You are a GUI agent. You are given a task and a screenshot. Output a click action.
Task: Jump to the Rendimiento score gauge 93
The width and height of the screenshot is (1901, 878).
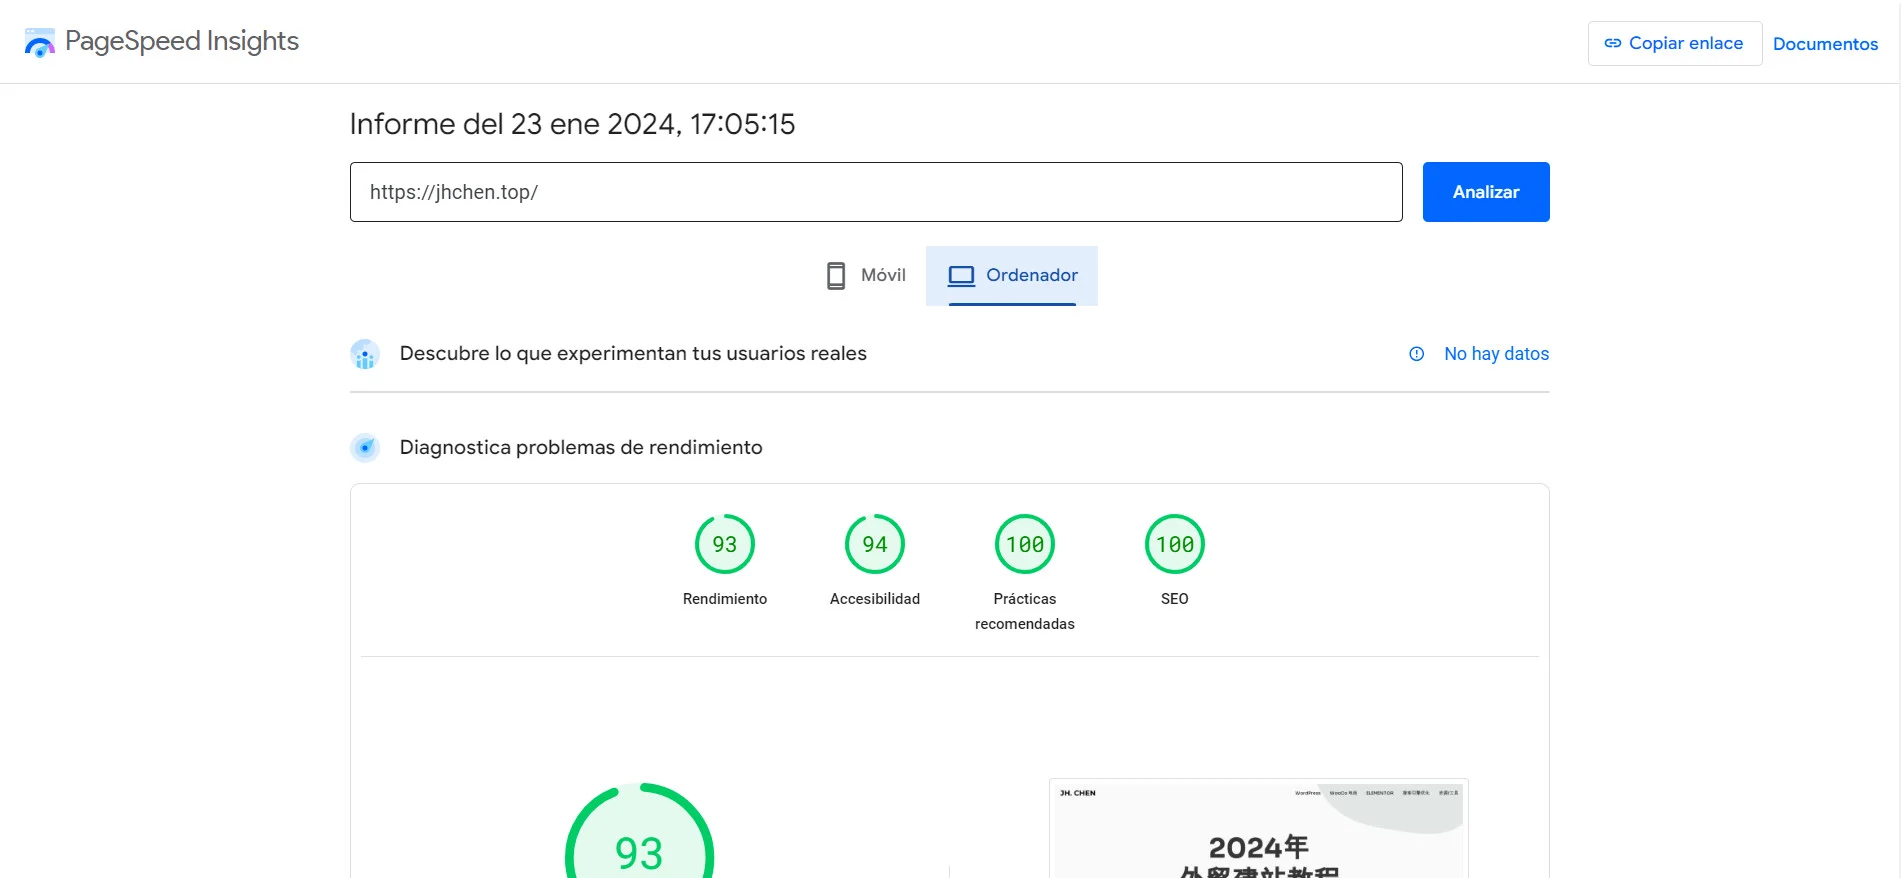click(725, 544)
